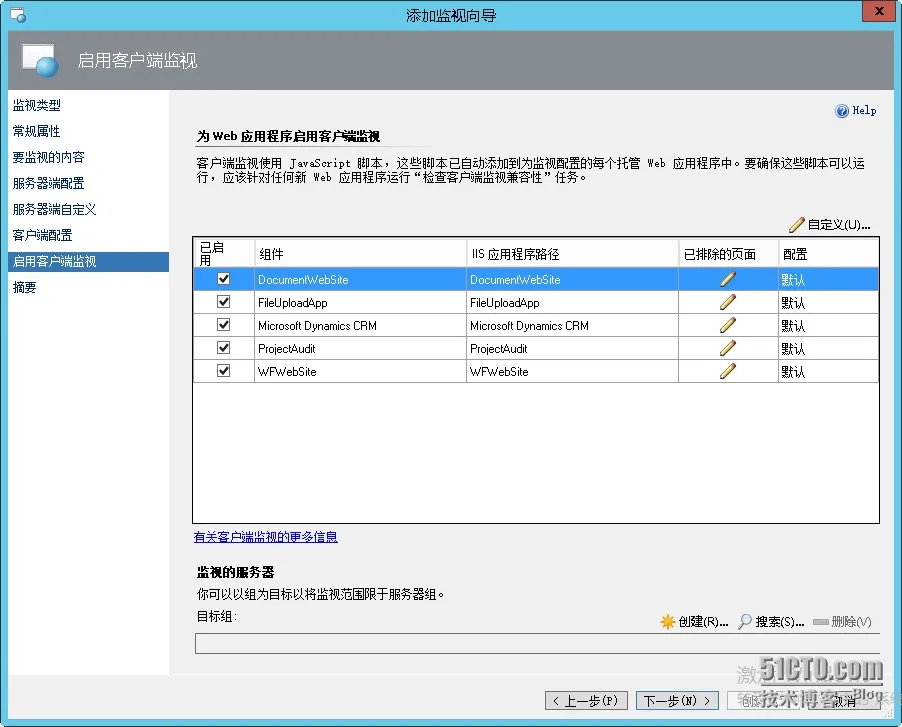Image resolution: width=902 pixels, height=727 pixels.
Task: Open the Help icon link
Action: click(855, 110)
